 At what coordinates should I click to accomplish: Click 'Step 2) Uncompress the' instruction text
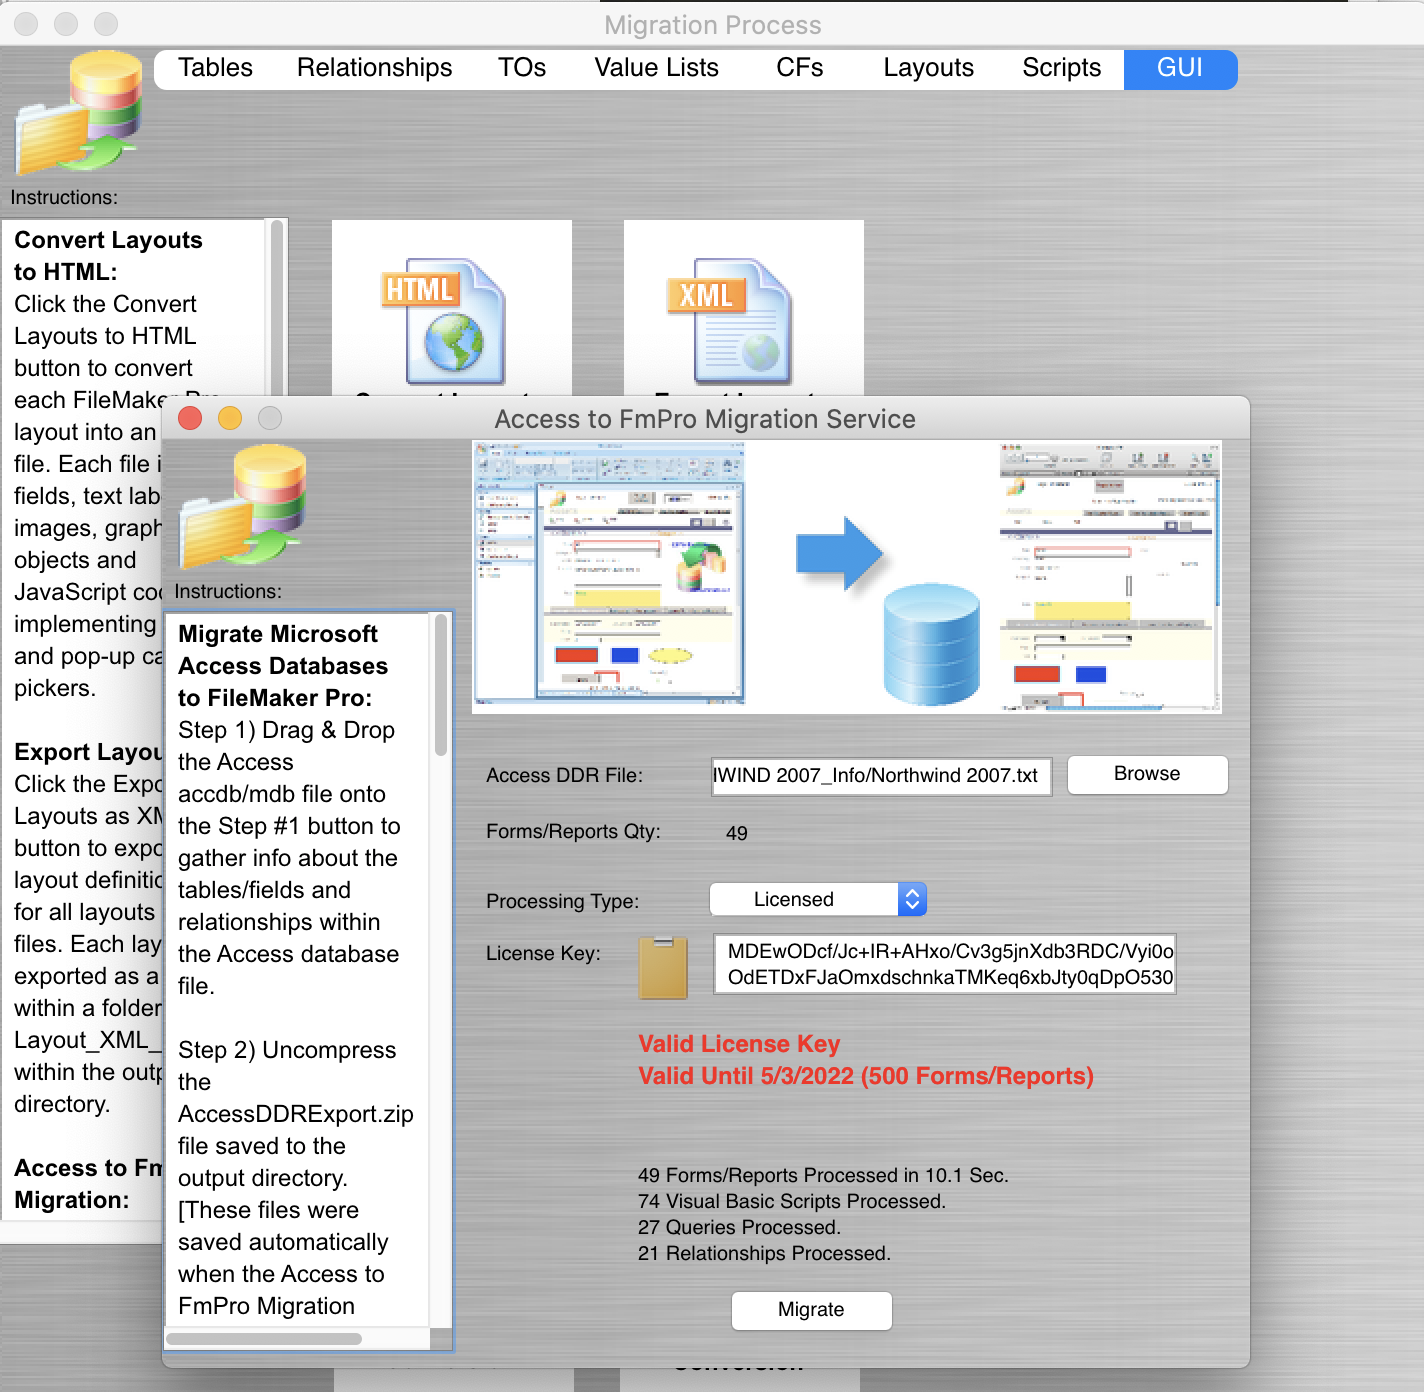(287, 1066)
